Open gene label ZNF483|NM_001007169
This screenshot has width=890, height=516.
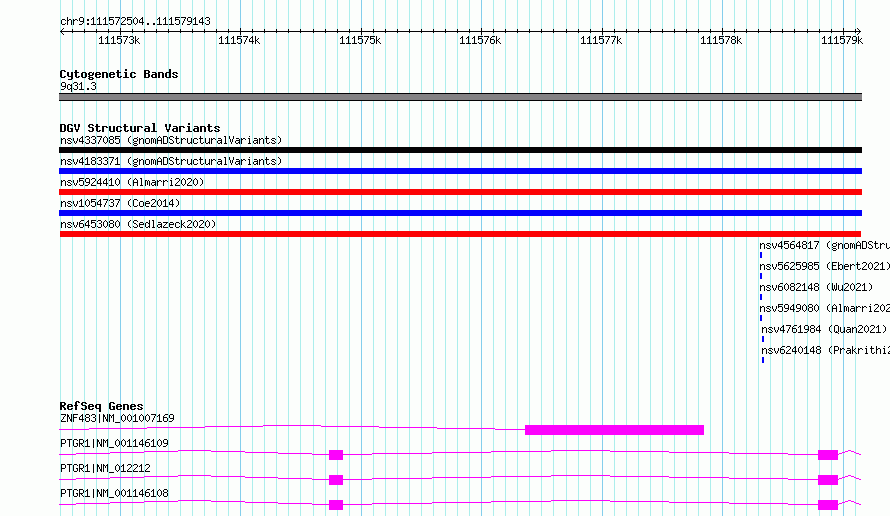[117, 418]
